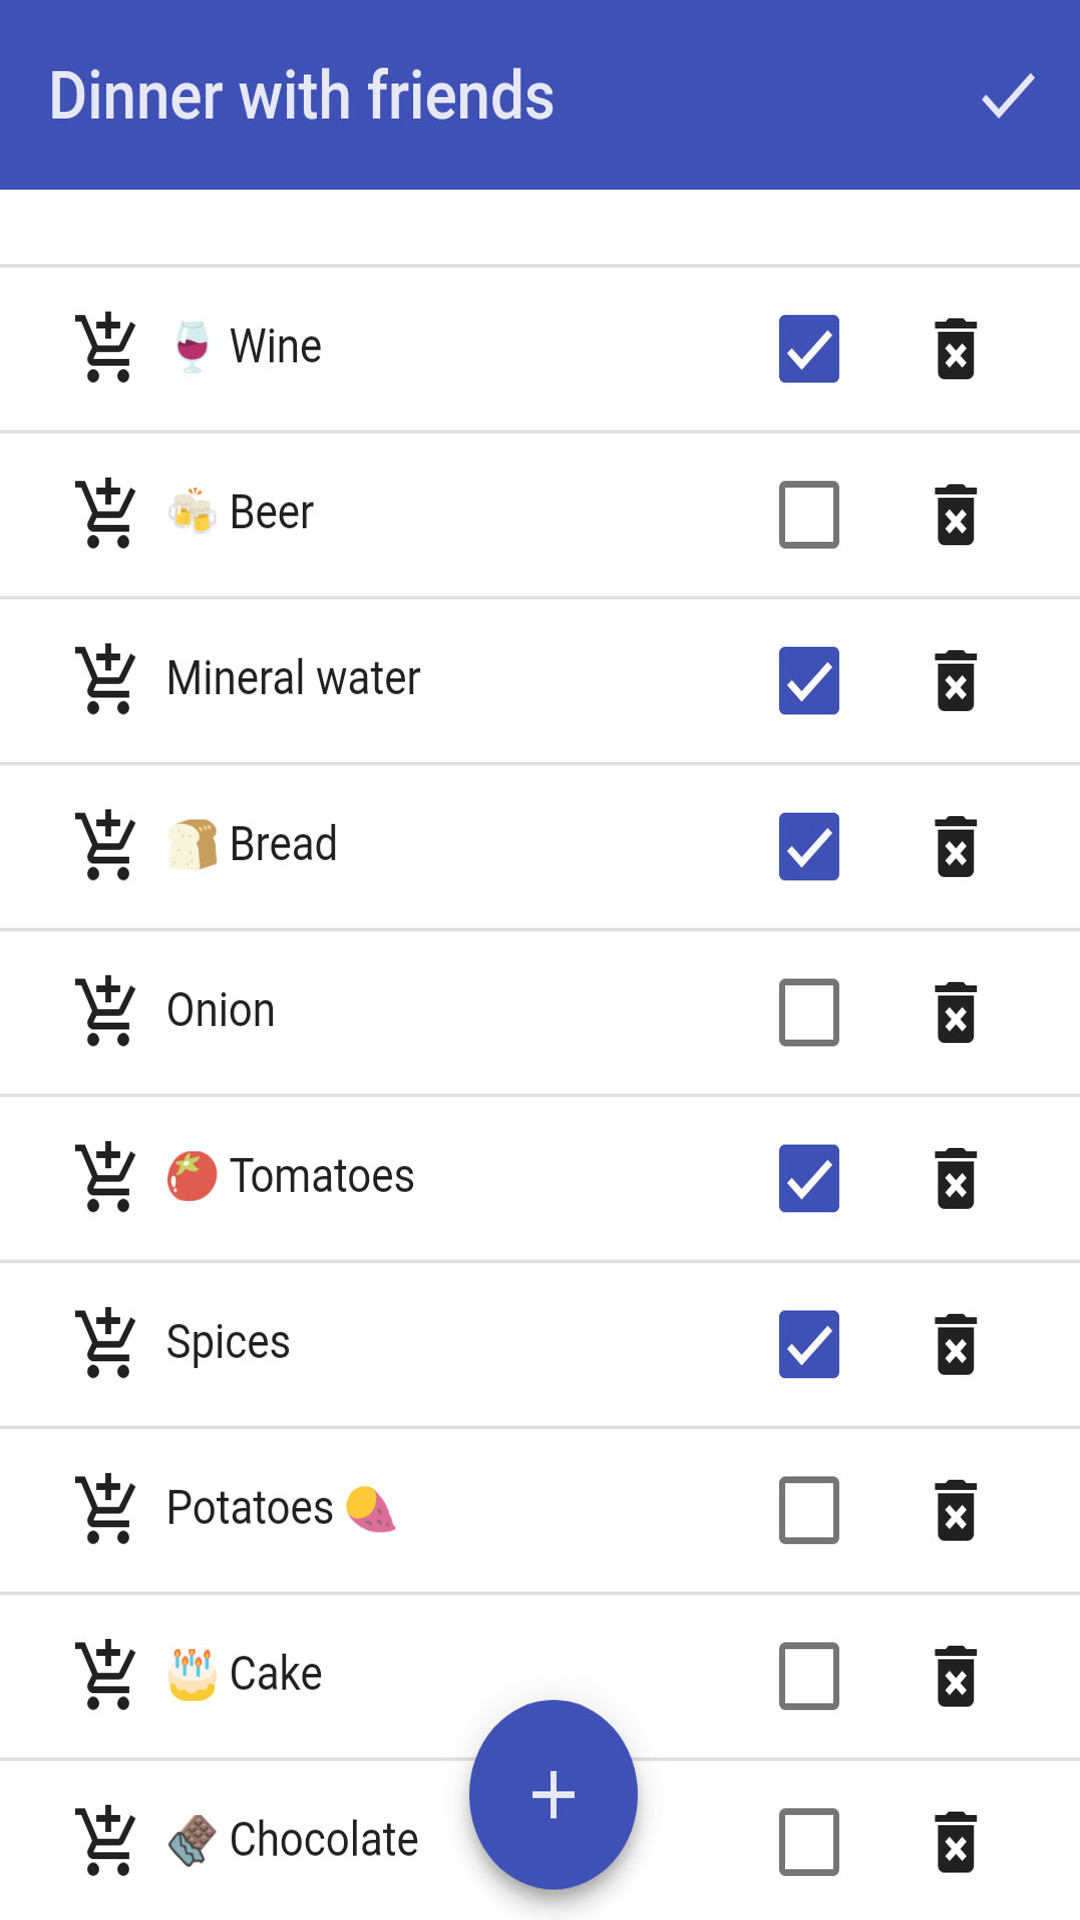
Task: Tap the add-to-cart icon beside Wine
Action: [x=106, y=348]
